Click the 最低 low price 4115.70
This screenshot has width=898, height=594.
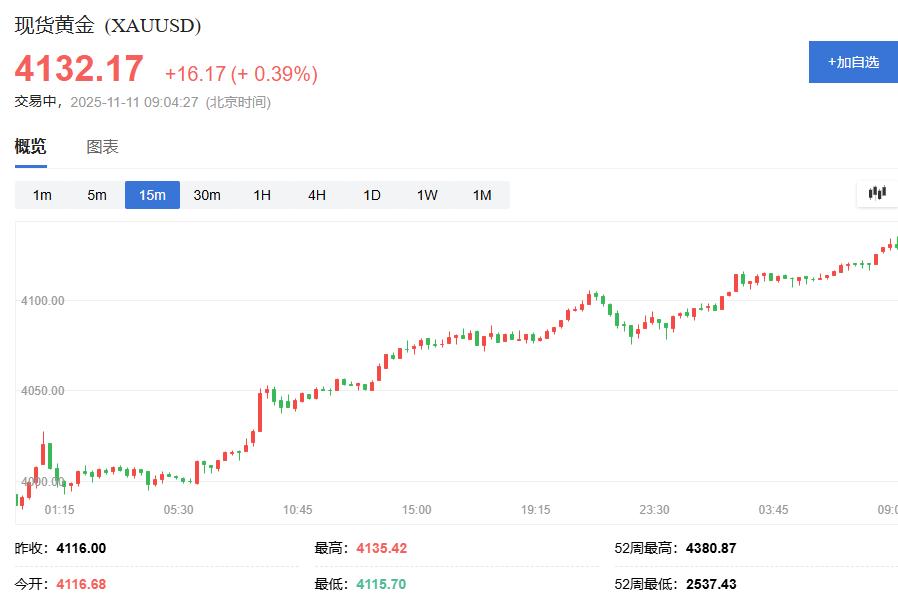click(x=383, y=580)
